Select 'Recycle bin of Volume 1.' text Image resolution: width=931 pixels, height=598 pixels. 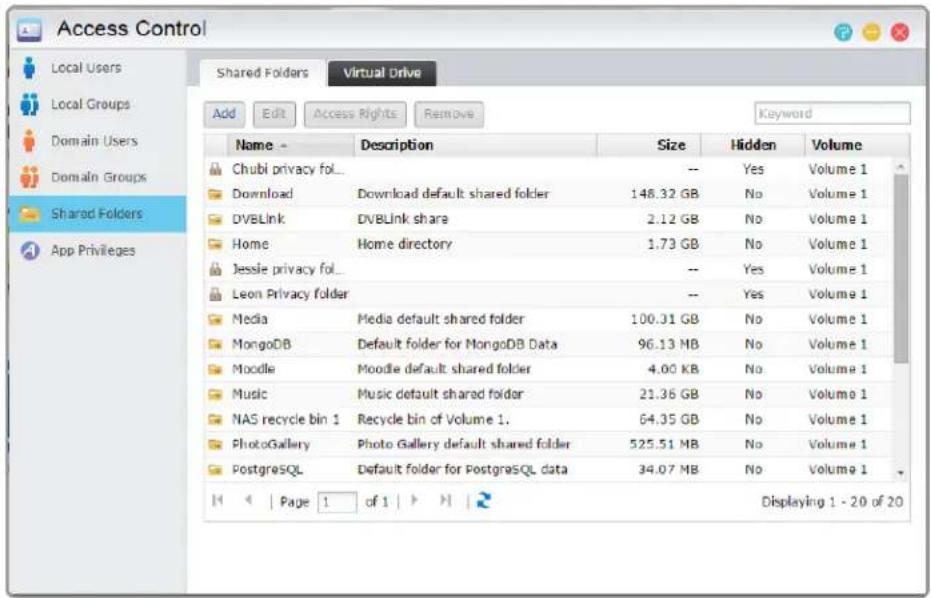[433, 420]
